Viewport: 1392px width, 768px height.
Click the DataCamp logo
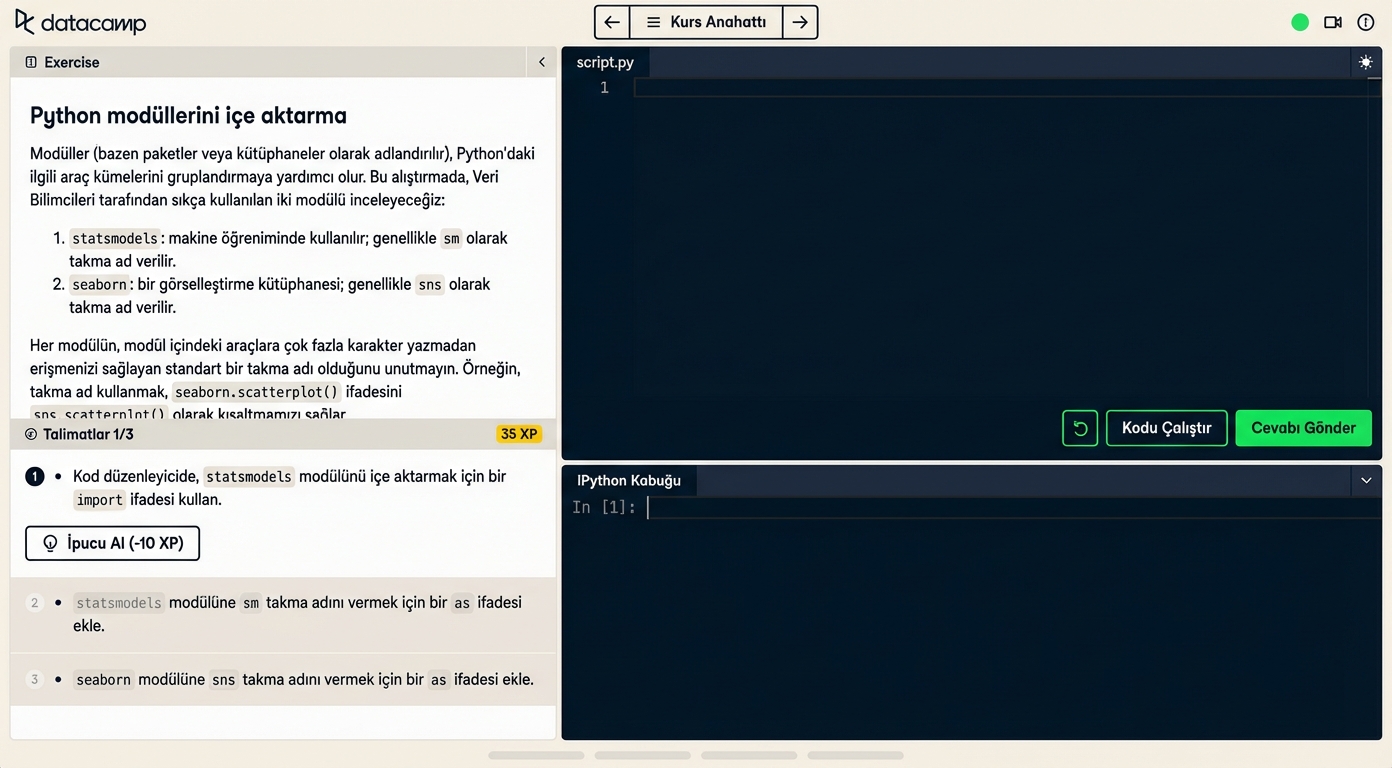click(80, 22)
